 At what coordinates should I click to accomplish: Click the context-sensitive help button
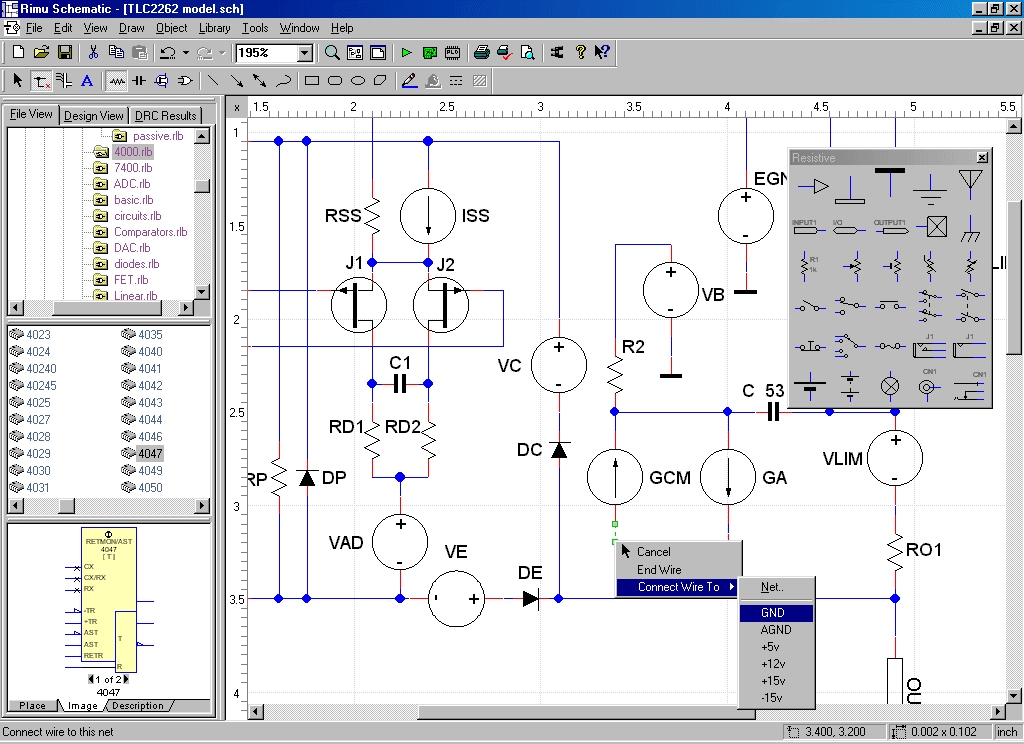coord(602,52)
